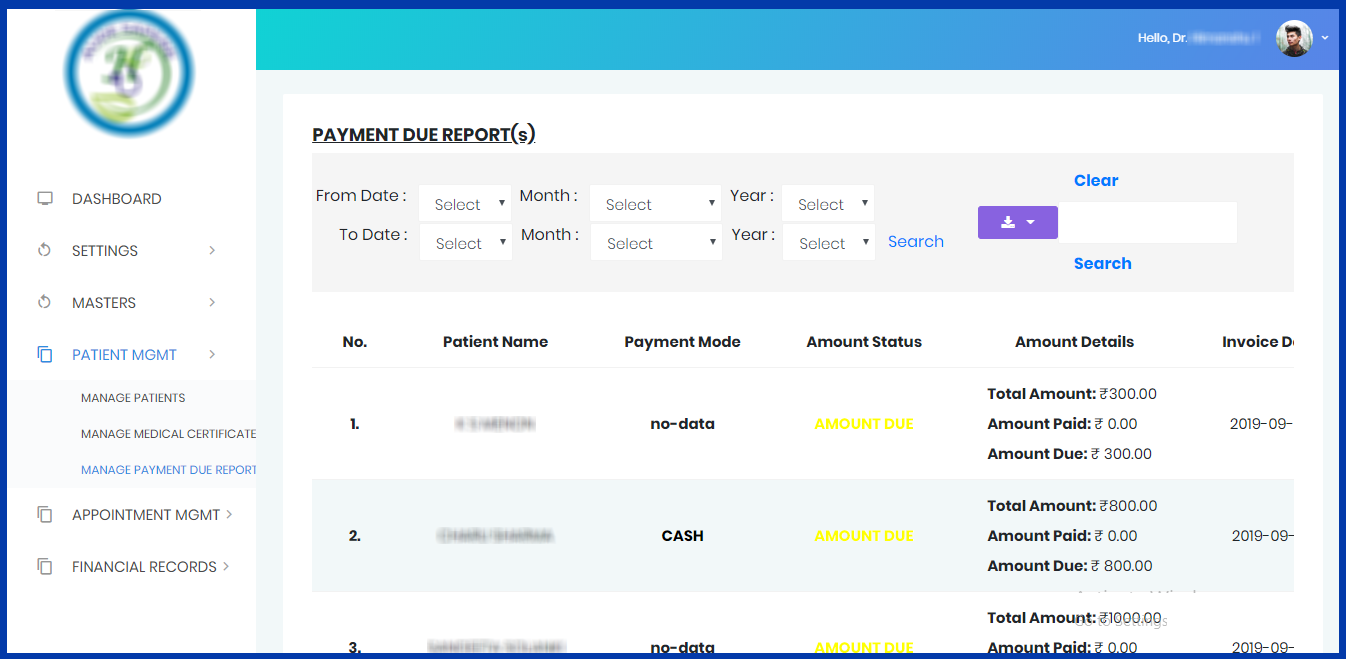Click "Amount Paid: ₹ 0.00" in row 1
Screen dimensions: 1346x659
(1062, 424)
